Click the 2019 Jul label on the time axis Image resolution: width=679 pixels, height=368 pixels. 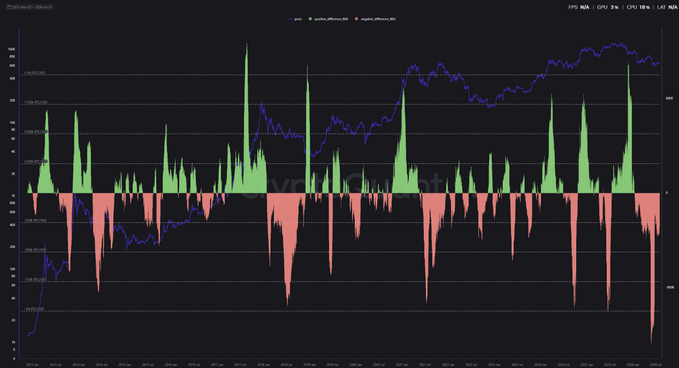coord(333,365)
